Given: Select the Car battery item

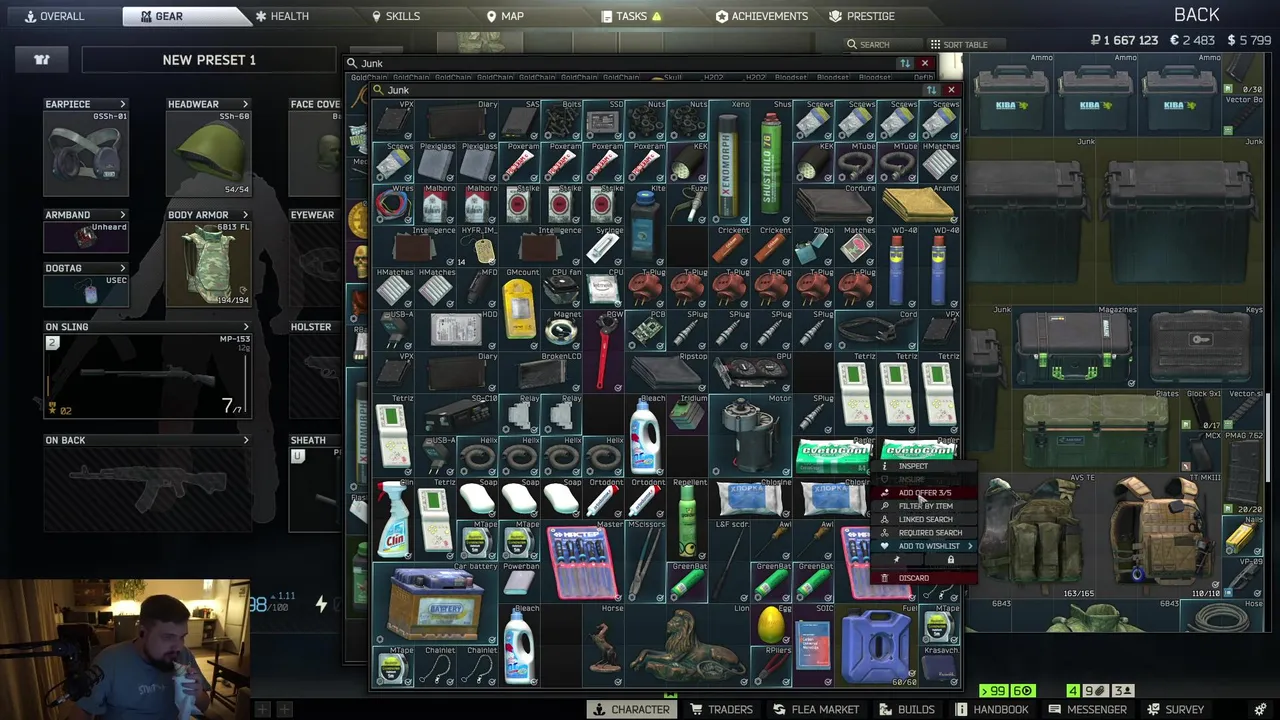Looking at the screenshot, I should coord(435,603).
